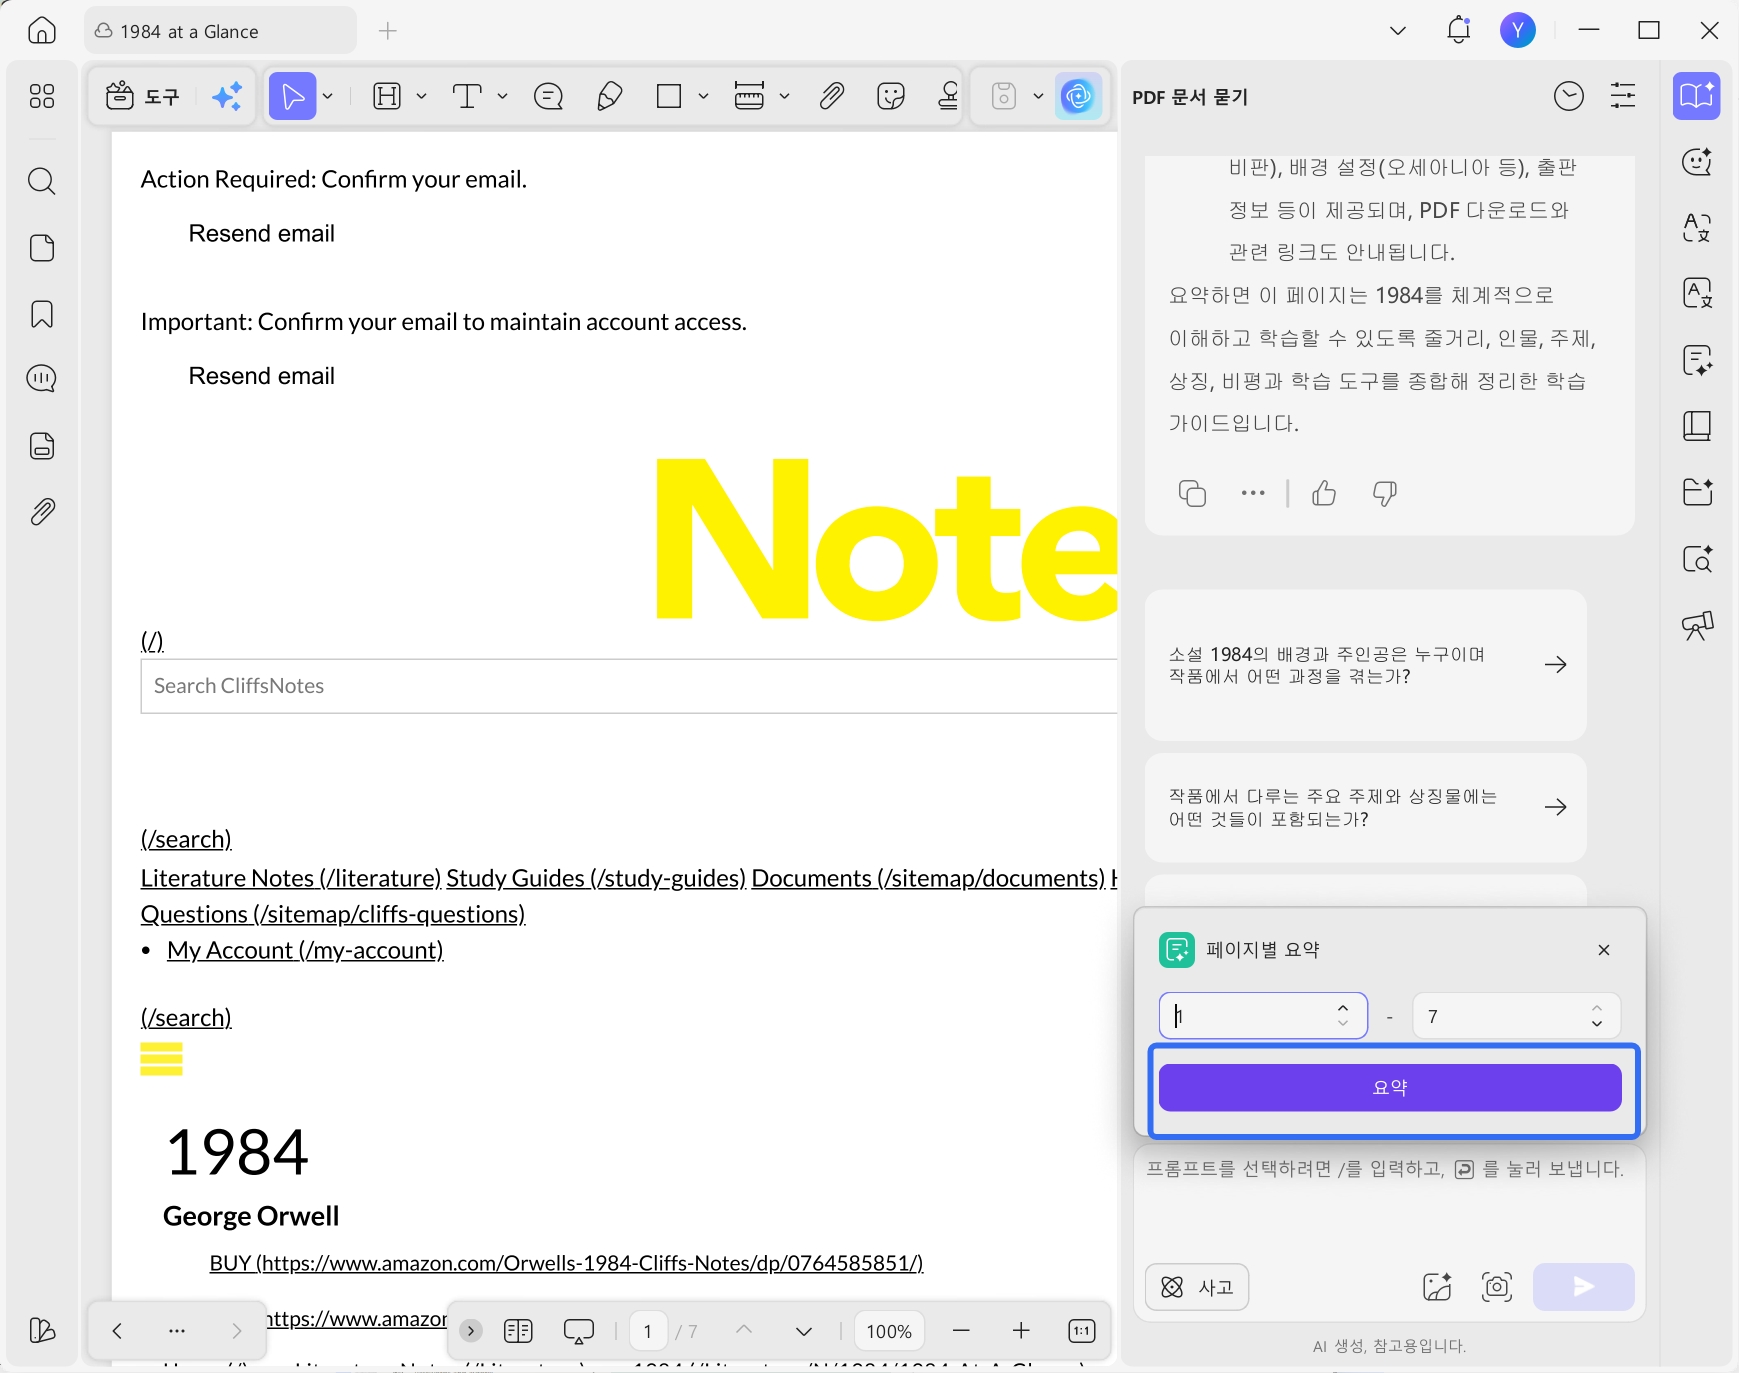Viewport: 1739px width, 1373px height.
Task: Expand the measurement tool dropdown arrow
Action: [784, 96]
